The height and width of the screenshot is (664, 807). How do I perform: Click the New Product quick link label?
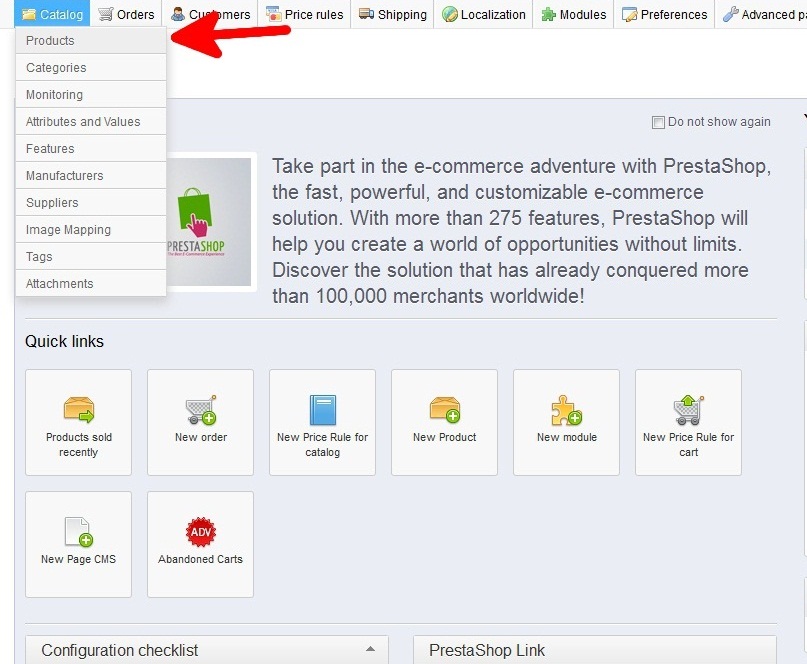(445, 437)
